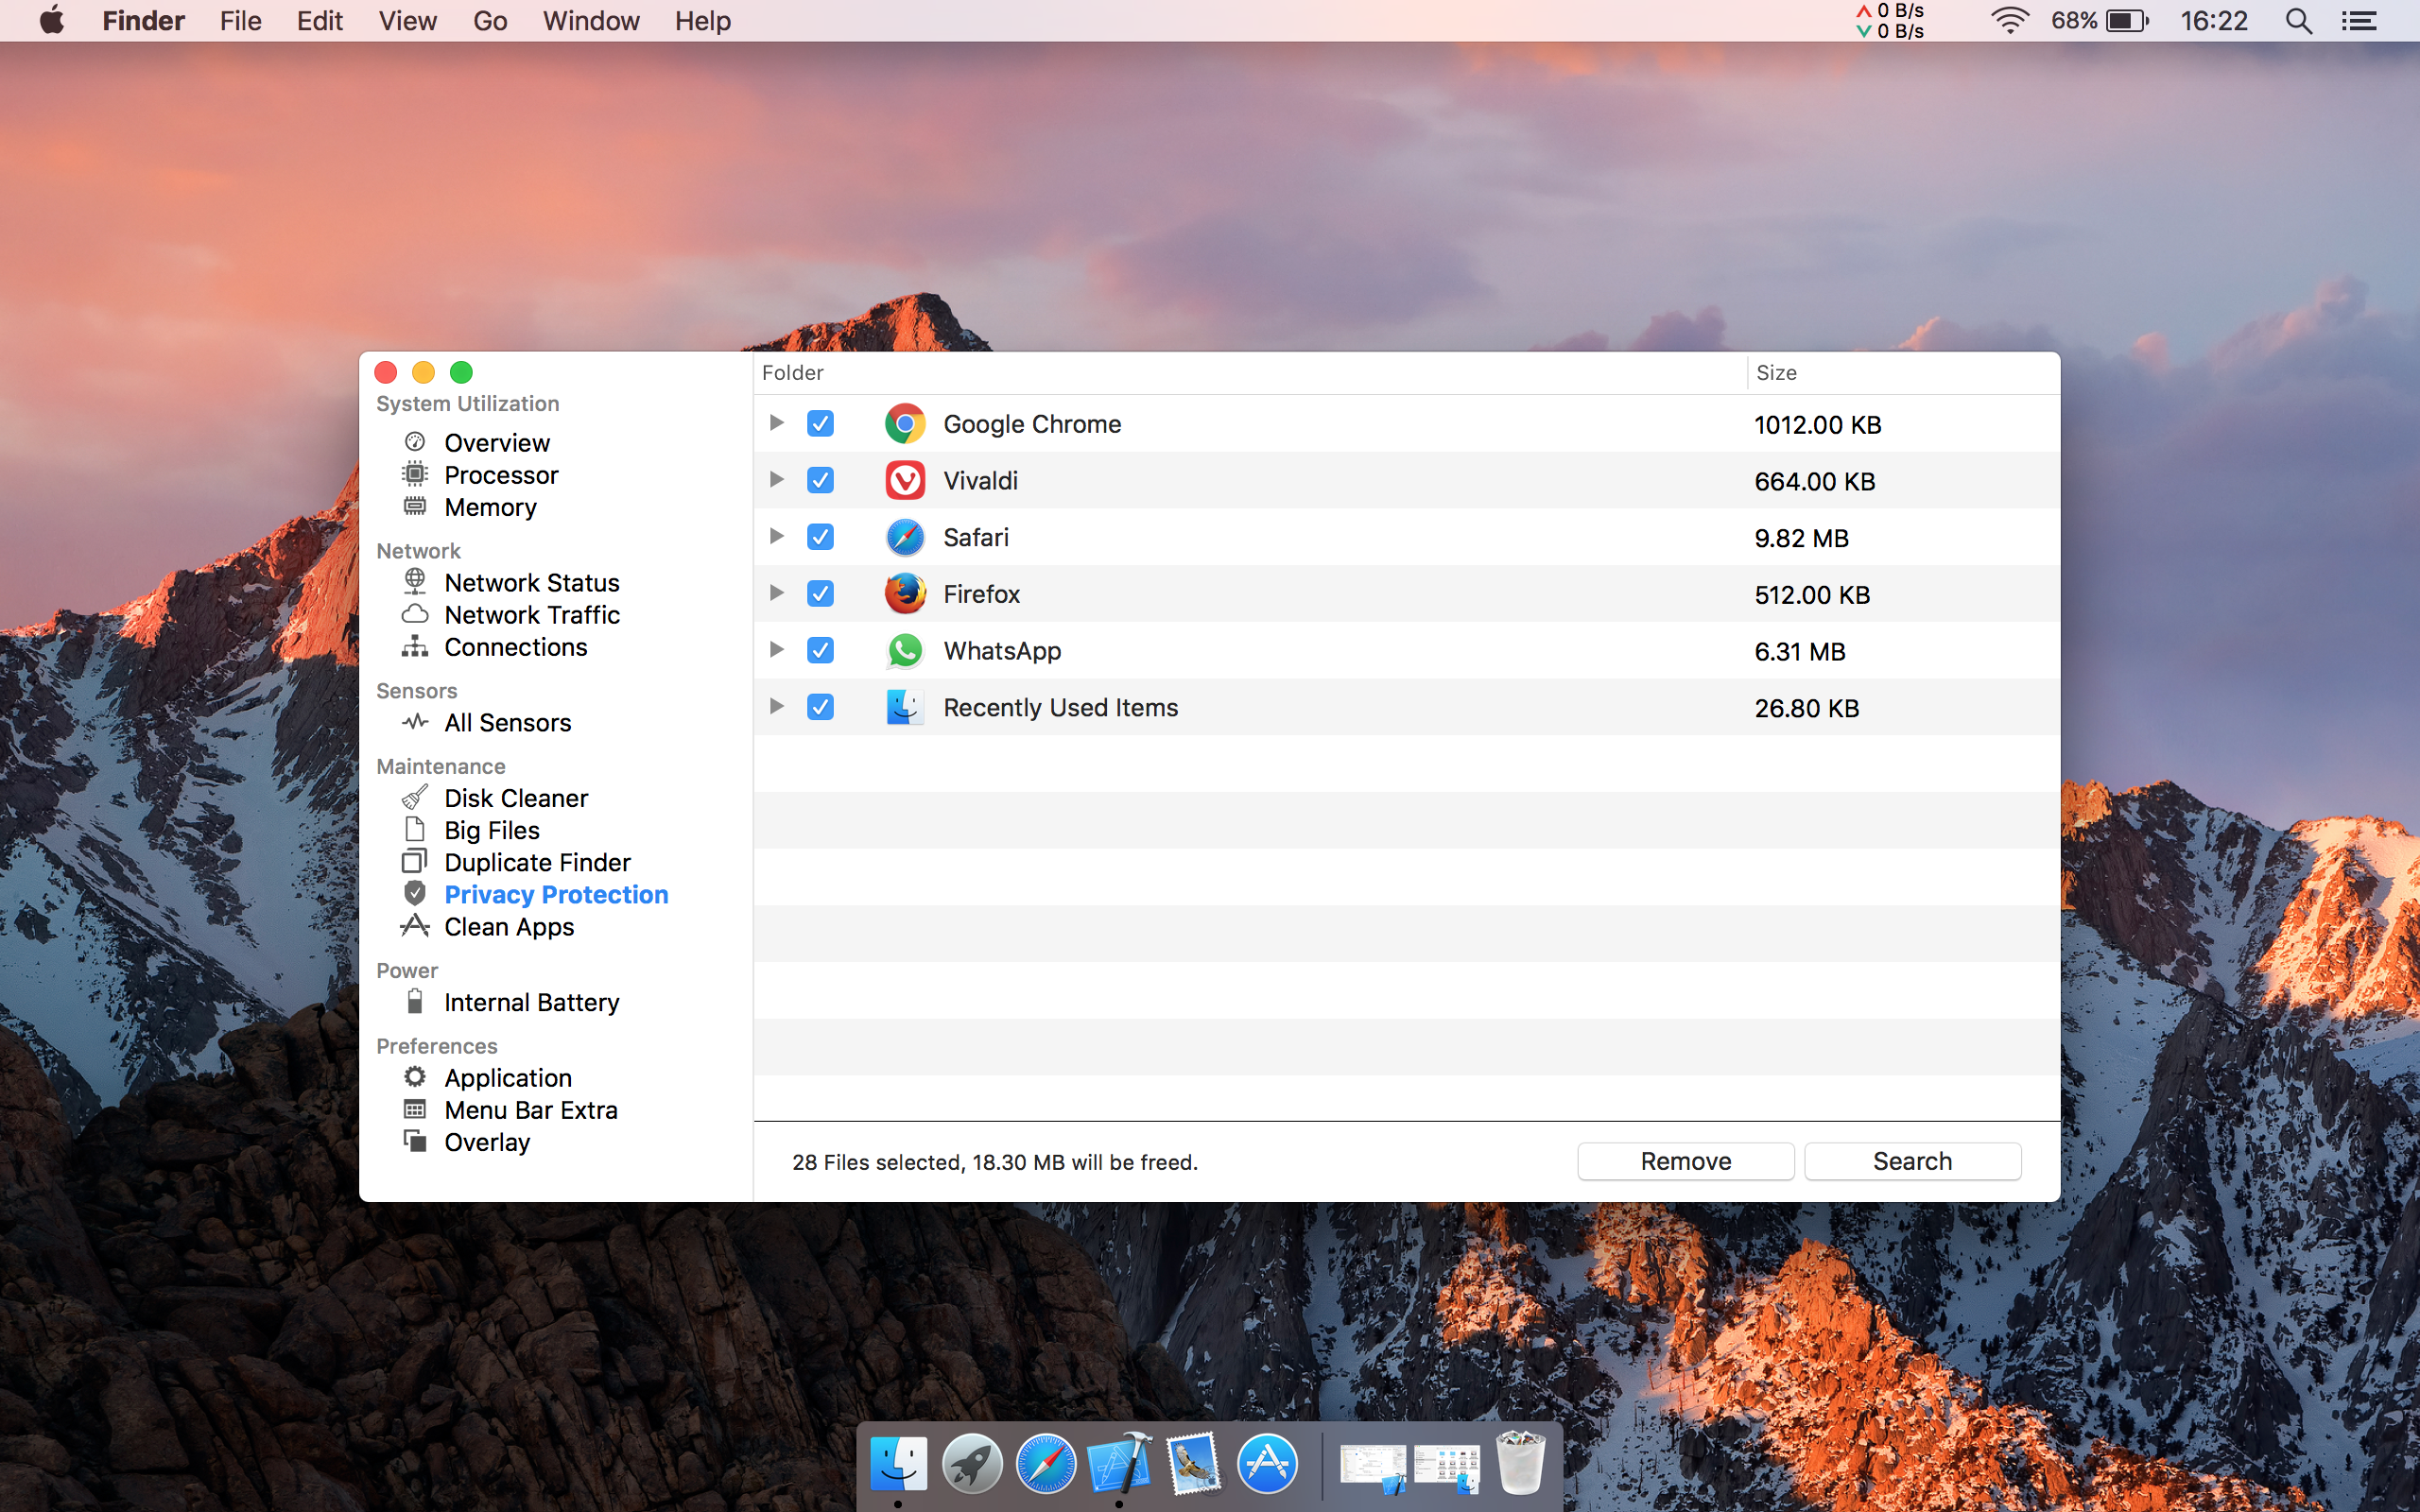Screen dimensions: 2420x1512
Task: Open the Apple menu
Action: tap(52, 21)
